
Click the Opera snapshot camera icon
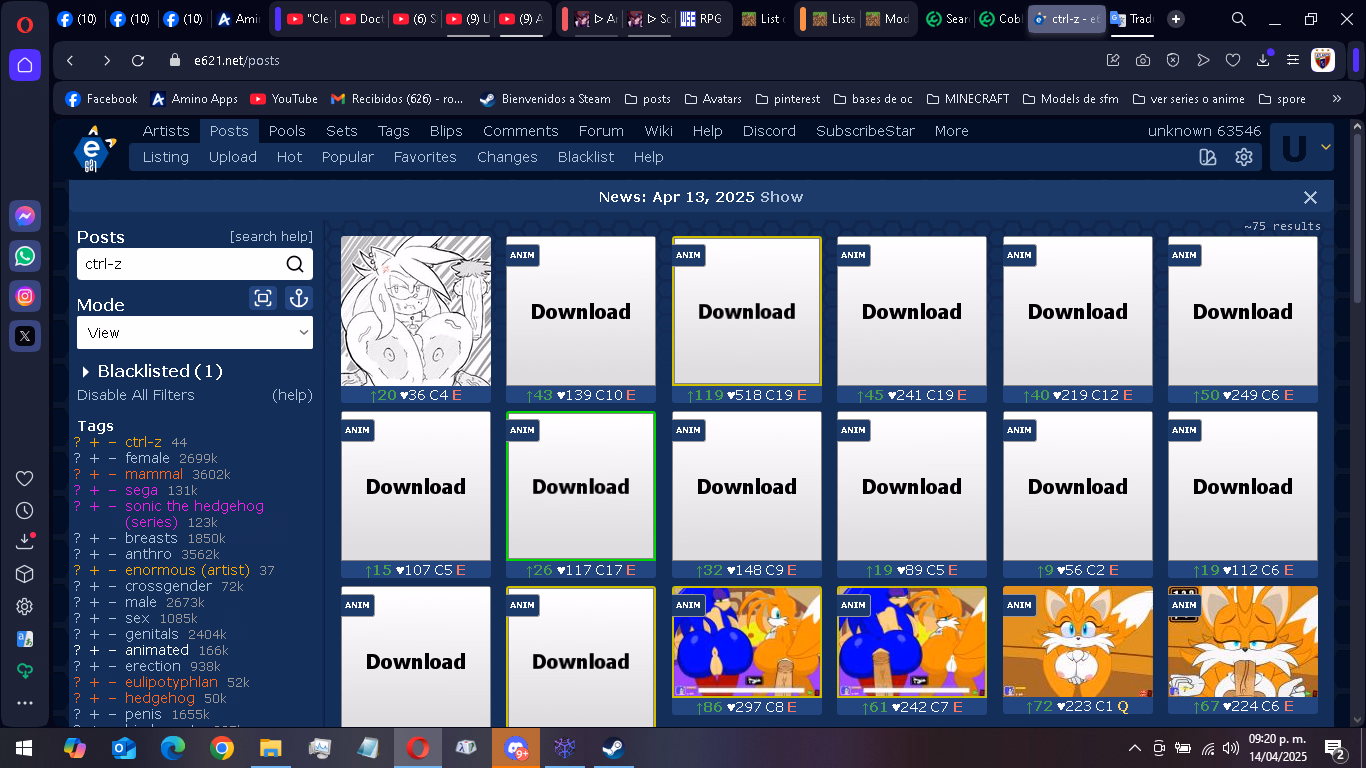(x=1143, y=60)
